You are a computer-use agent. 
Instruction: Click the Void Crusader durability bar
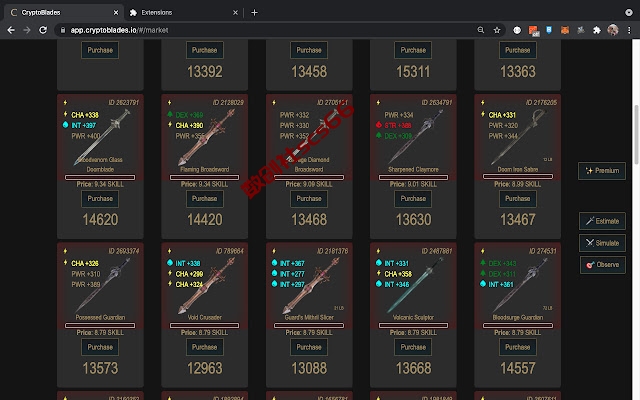[204, 326]
